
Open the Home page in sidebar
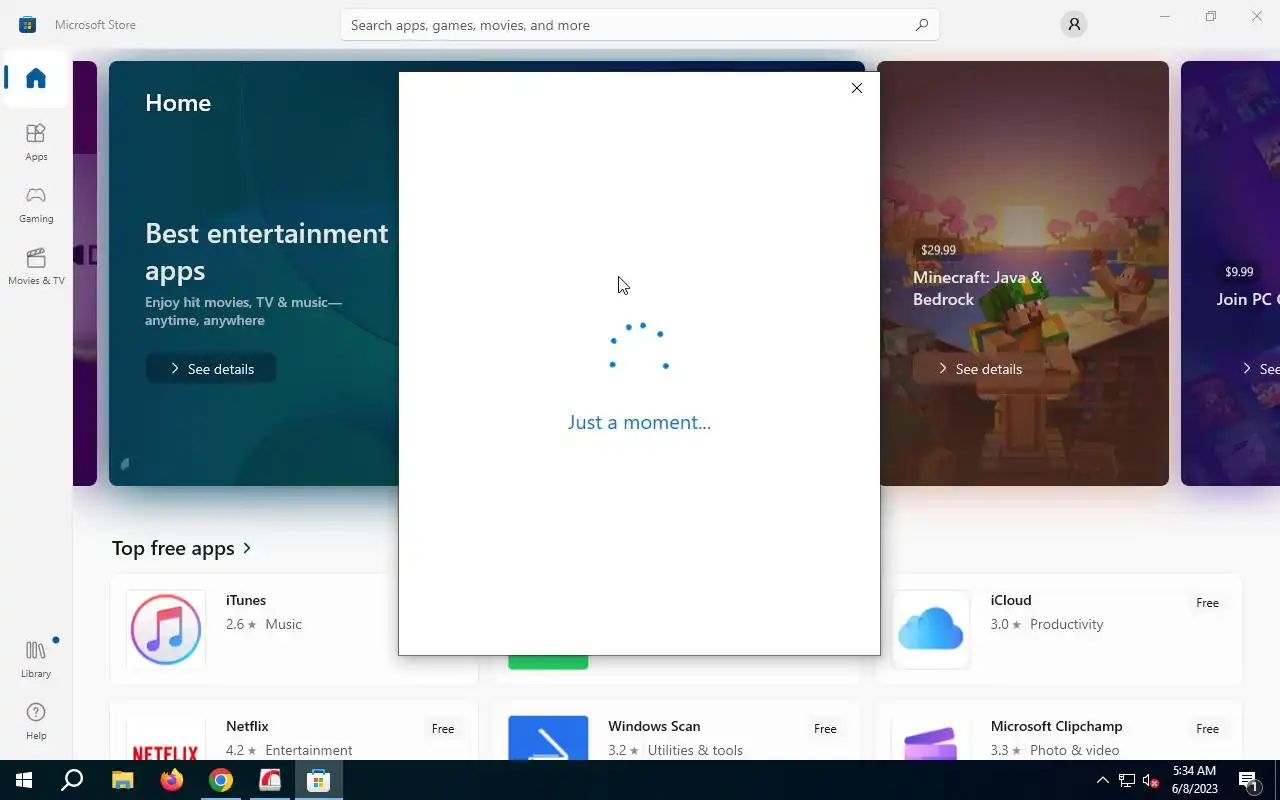tap(36, 78)
